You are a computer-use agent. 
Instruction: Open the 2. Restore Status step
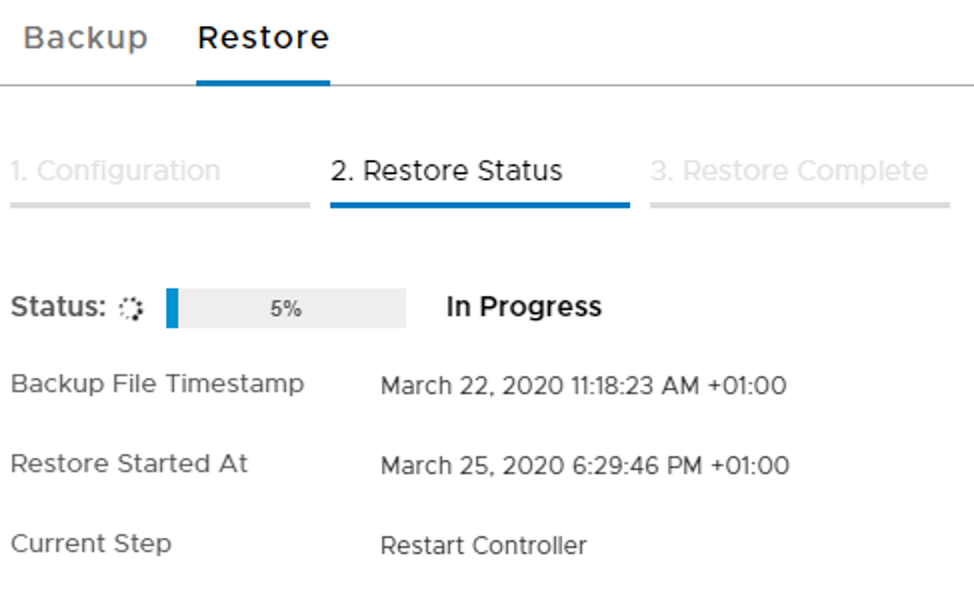(x=446, y=171)
